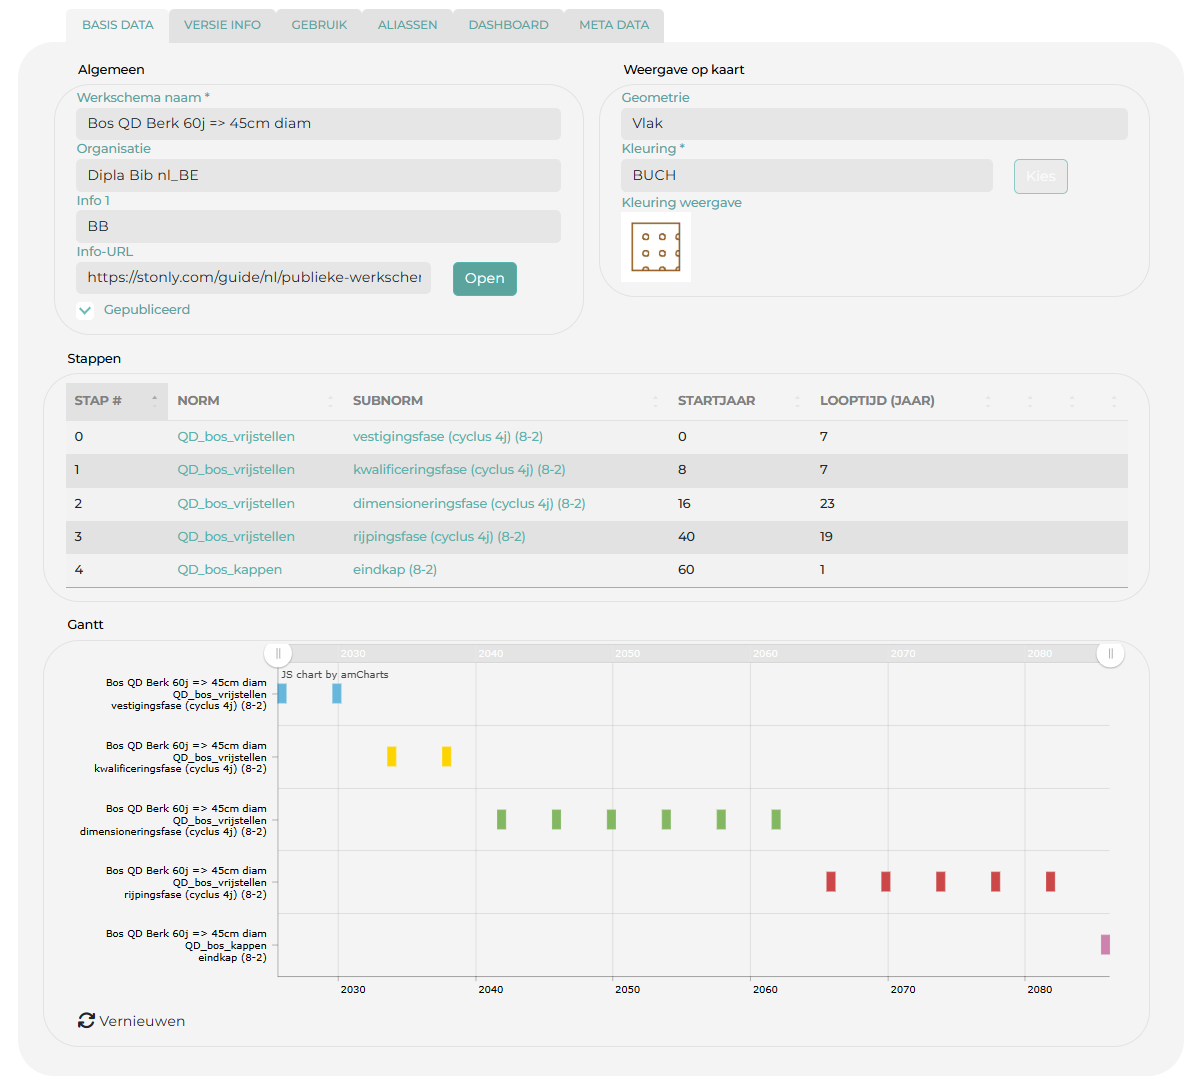The width and height of the screenshot is (1195, 1083).
Task: Go to the META DATA tab
Action: pos(614,25)
